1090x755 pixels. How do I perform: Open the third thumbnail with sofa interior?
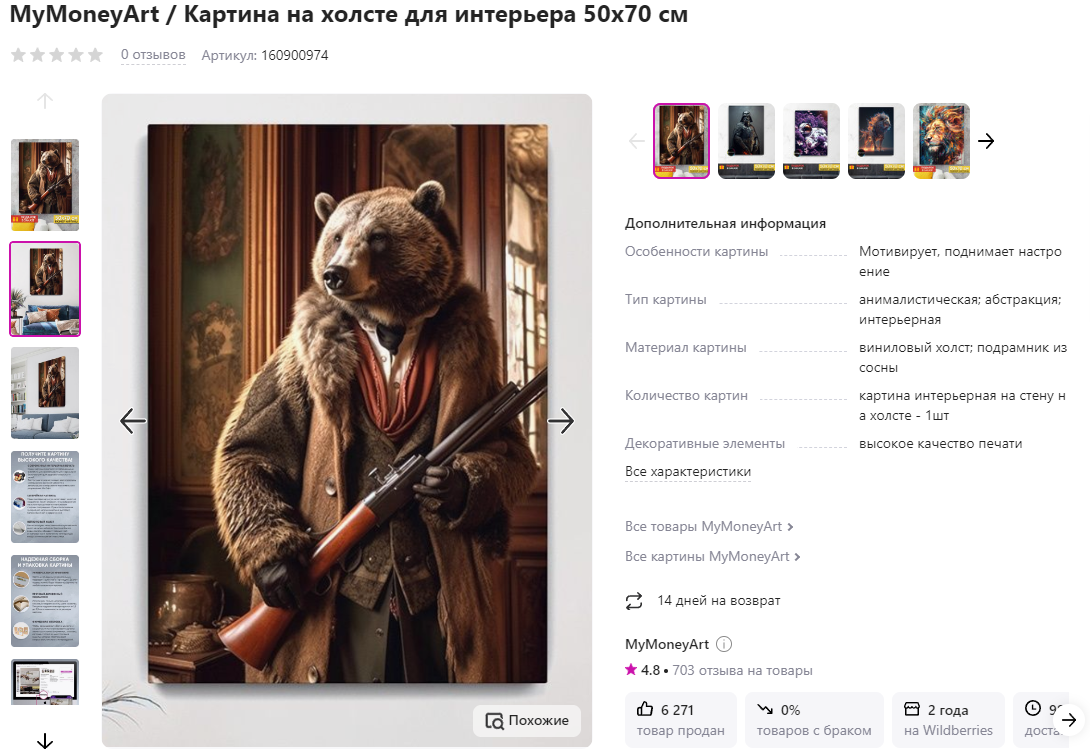(x=45, y=393)
